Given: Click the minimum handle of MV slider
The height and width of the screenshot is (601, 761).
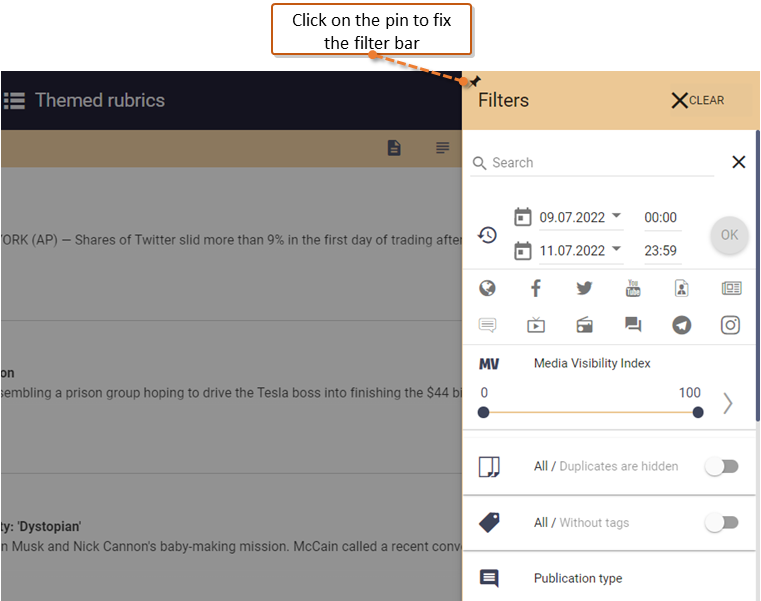Looking at the screenshot, I should click(x=483, y=413).
